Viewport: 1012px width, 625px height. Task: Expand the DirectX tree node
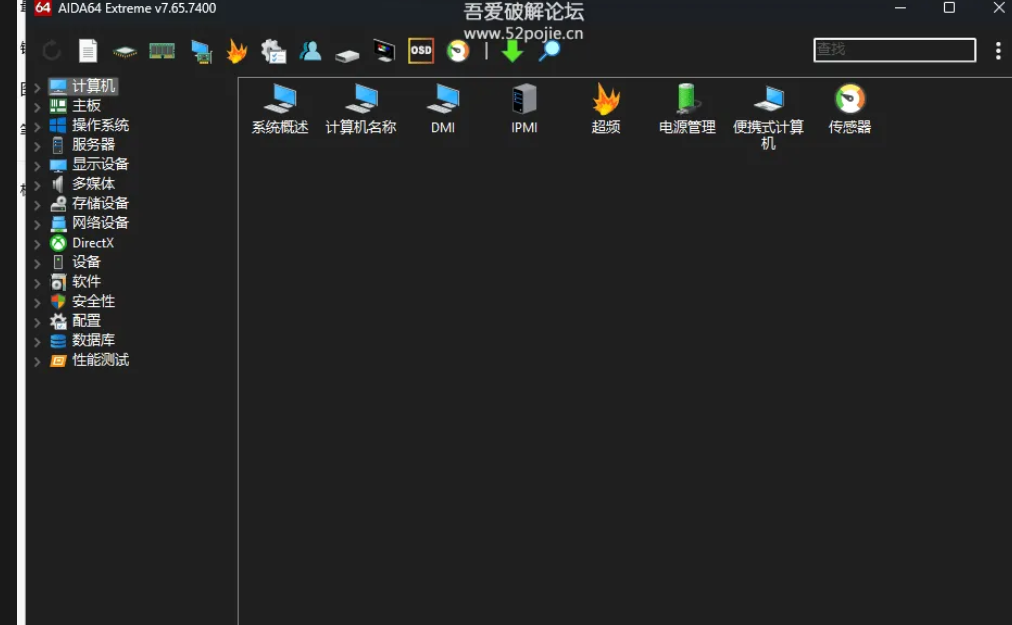(x=37, y=244)
